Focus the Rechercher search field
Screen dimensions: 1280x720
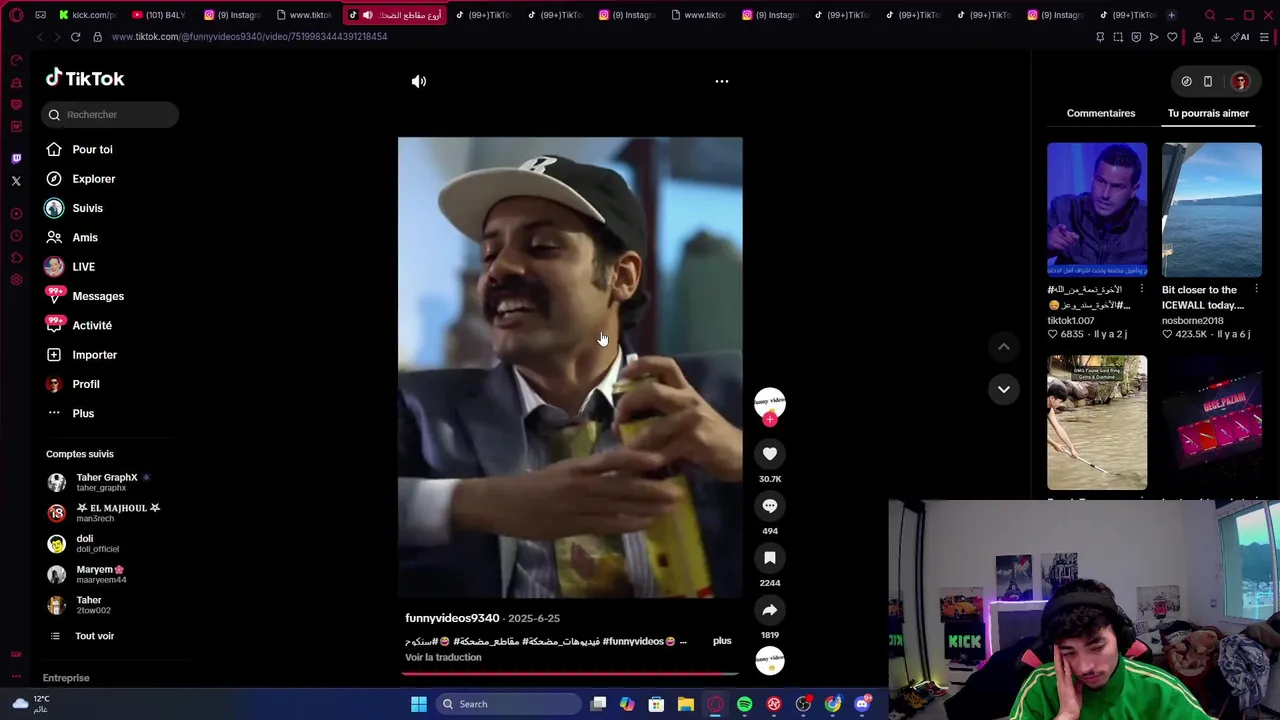point(111,115)
